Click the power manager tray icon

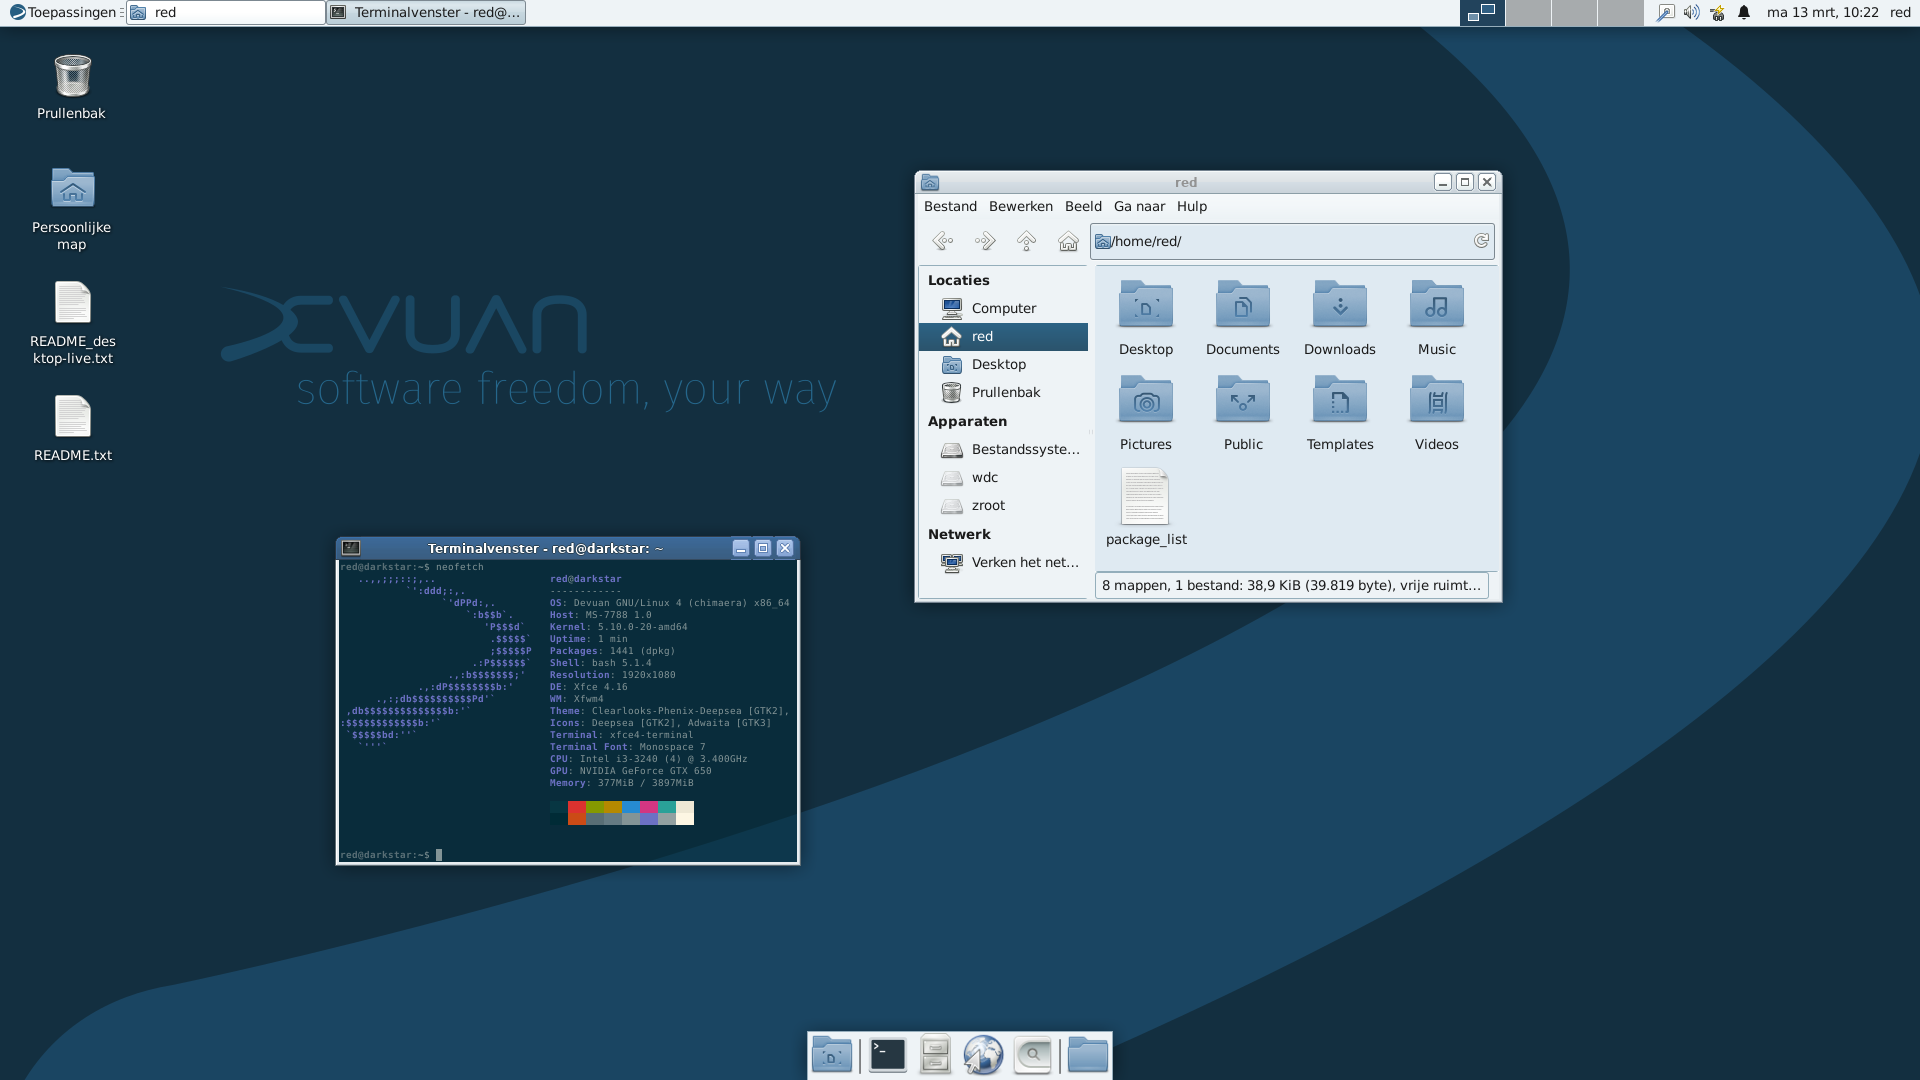[x=1717, y=12]
